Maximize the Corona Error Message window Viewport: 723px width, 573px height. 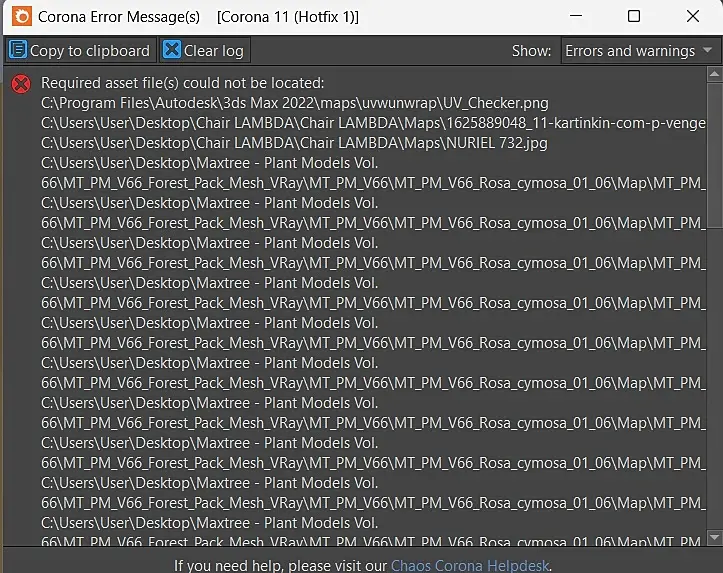pos(634,16)
